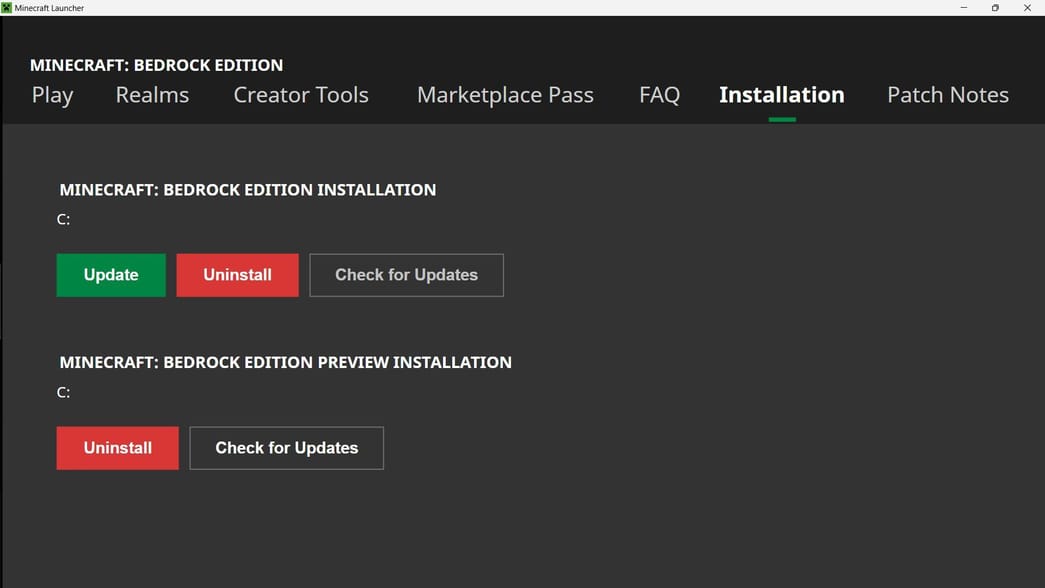The image size is (1045, 588).
Task: Switch to the Play tab
Action: pos(52,95)
